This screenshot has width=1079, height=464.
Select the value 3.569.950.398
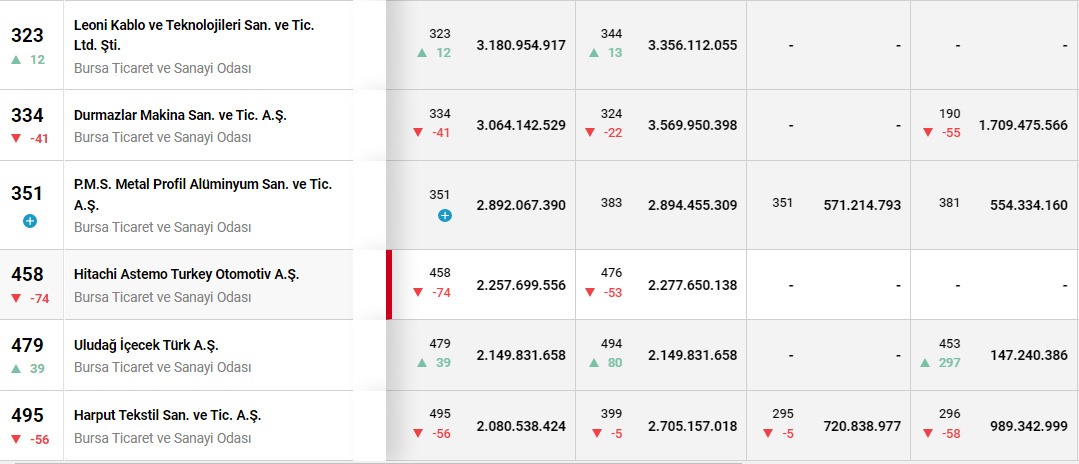(692, 125)
